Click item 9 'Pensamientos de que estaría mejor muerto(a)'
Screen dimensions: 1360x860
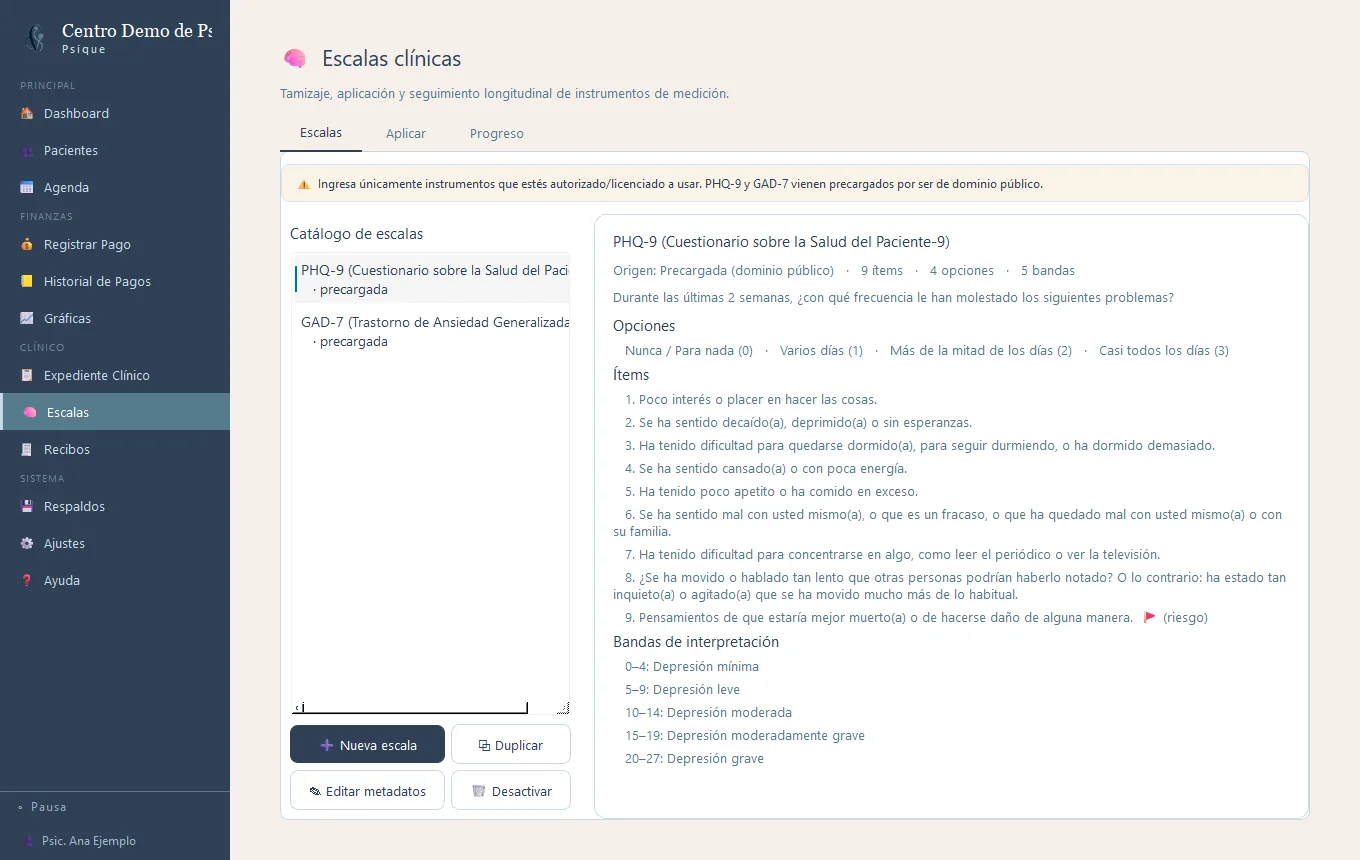tap(878, 618)
